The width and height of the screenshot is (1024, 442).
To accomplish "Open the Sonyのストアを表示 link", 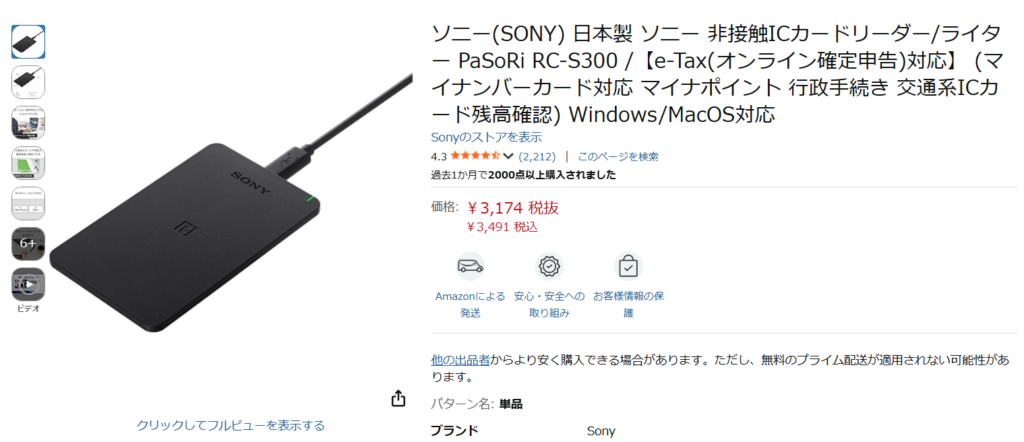I will (487, 137).
